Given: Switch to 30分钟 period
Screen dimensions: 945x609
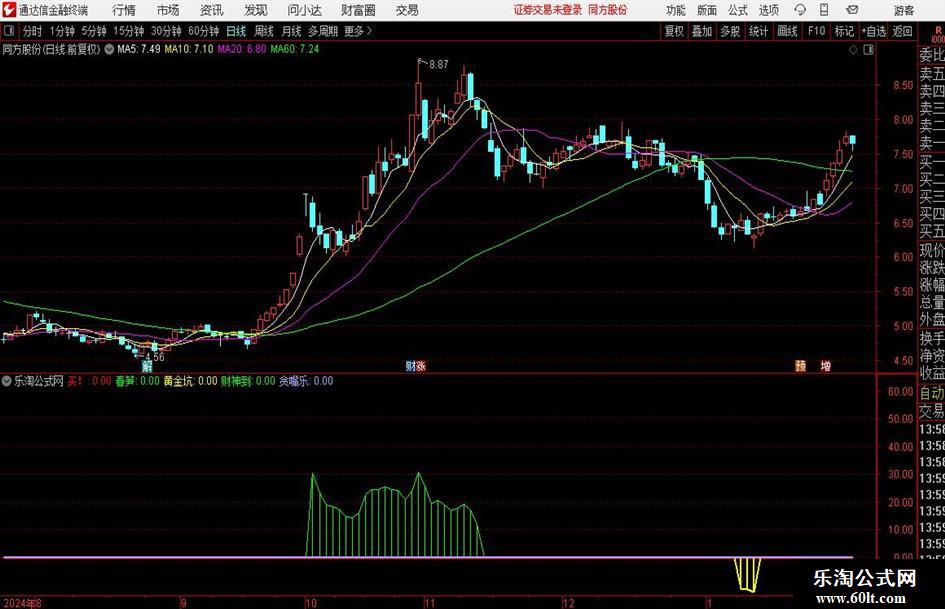Looking at the screenshot, I should (166, 31).
